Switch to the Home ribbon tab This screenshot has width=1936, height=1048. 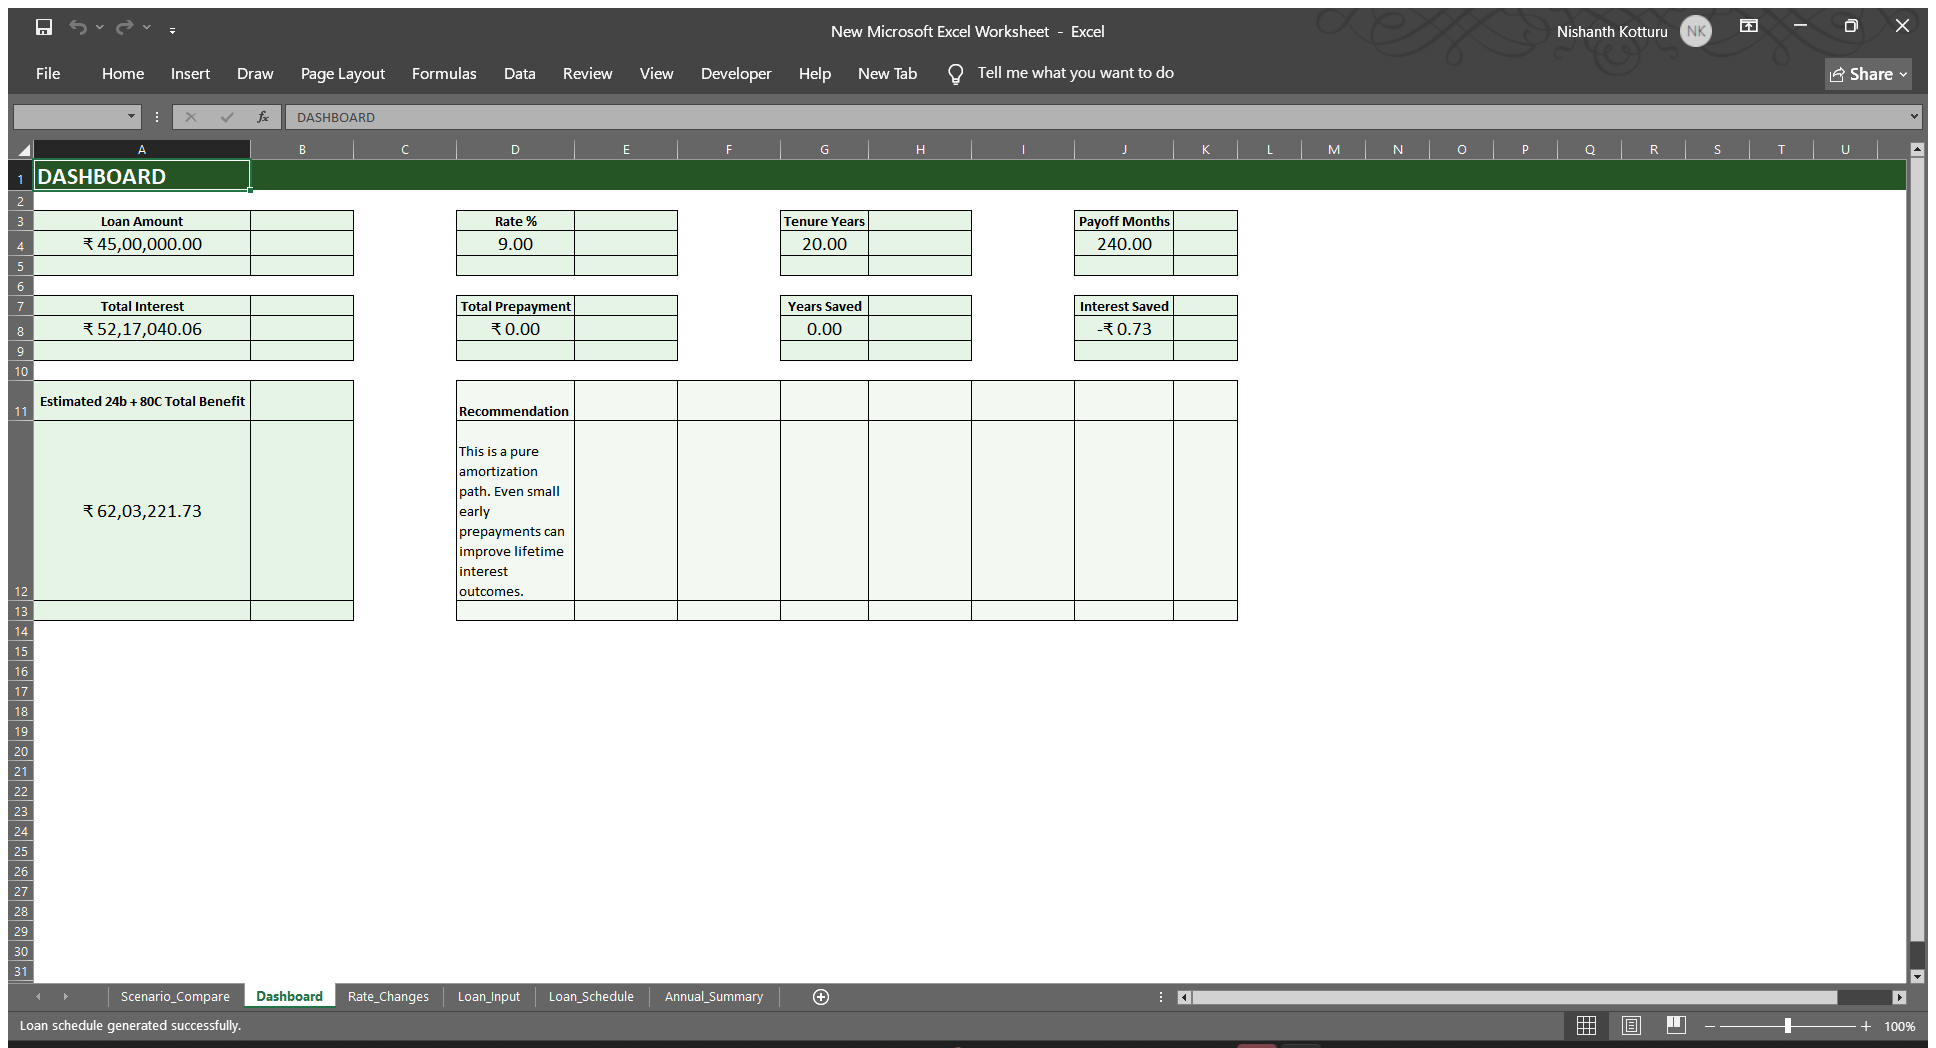(123, 74)
